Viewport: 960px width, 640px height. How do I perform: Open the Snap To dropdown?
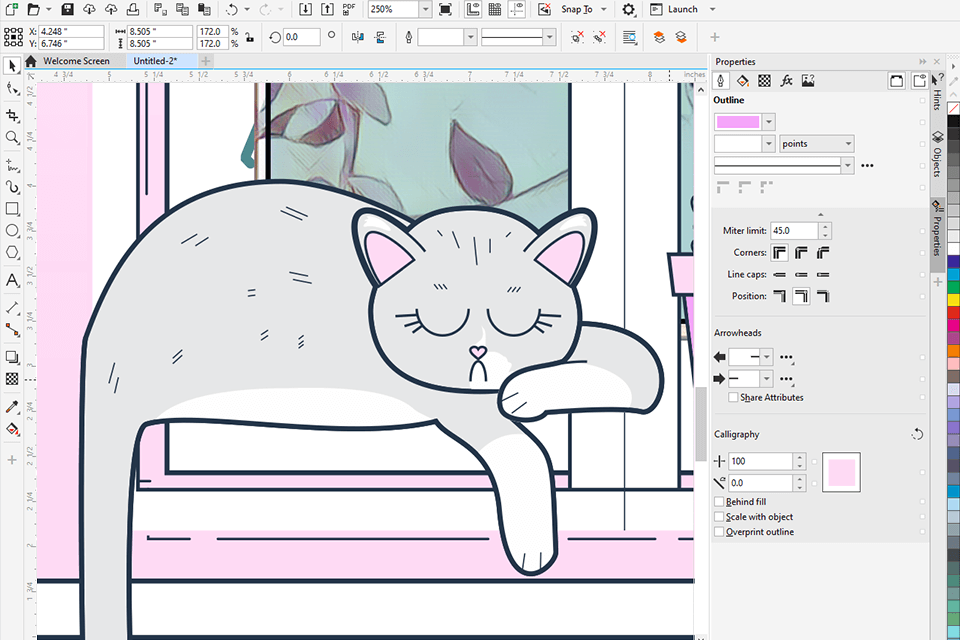[604, 9]
